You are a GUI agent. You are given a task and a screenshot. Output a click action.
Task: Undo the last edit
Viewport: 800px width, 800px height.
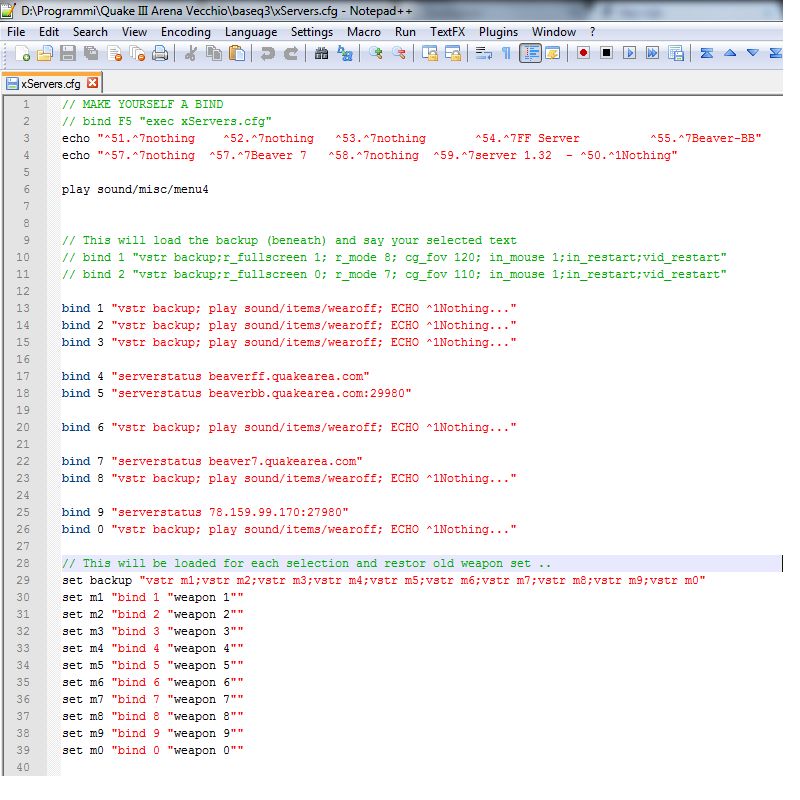point(267,53)
